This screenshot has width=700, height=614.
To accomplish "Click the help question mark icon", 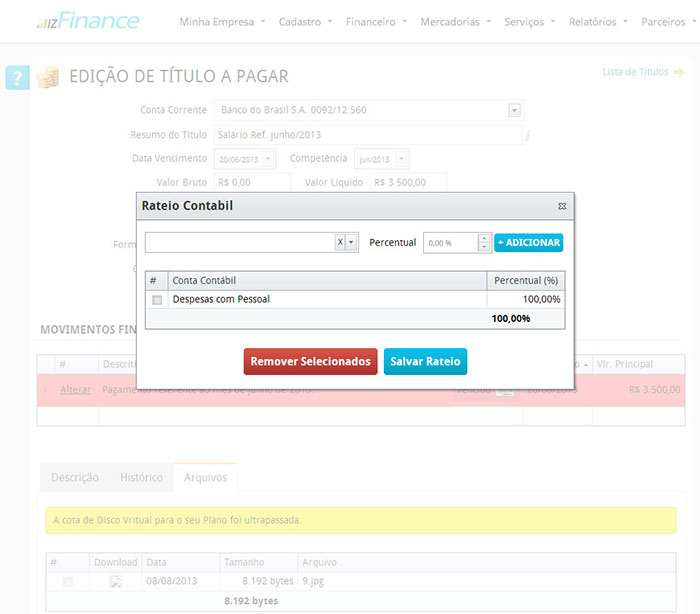I will point(17,77).
